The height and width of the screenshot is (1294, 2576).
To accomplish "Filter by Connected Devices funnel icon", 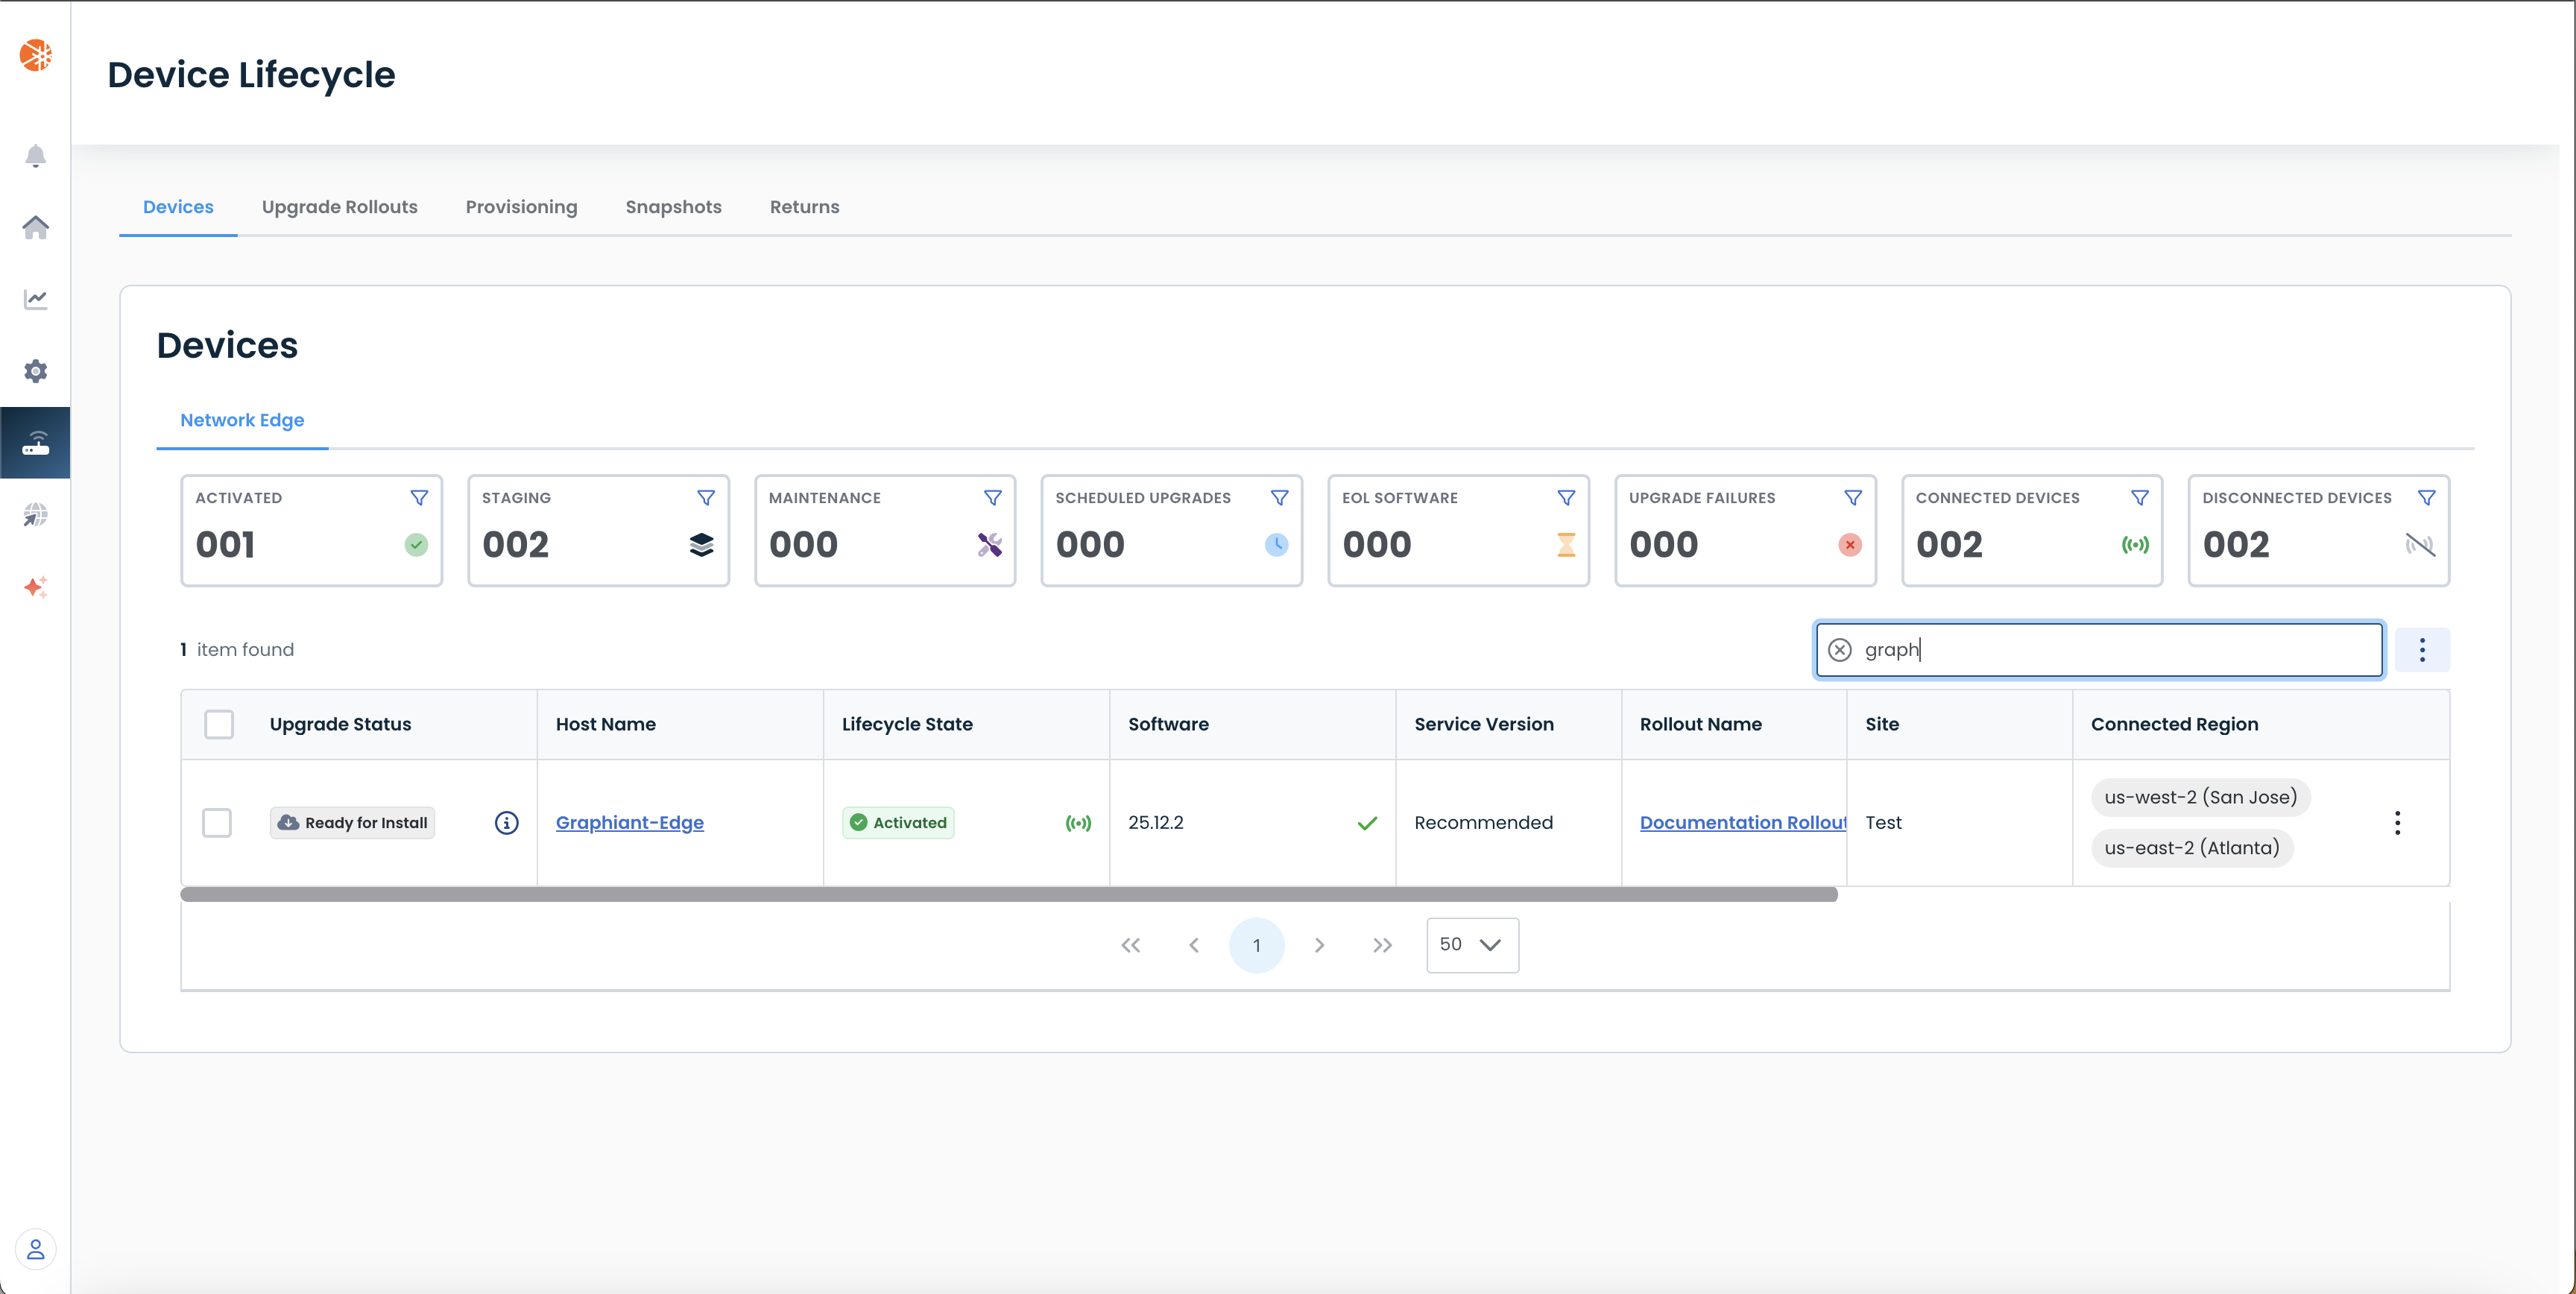I will pyautogui.click(x=2140, y=498).
